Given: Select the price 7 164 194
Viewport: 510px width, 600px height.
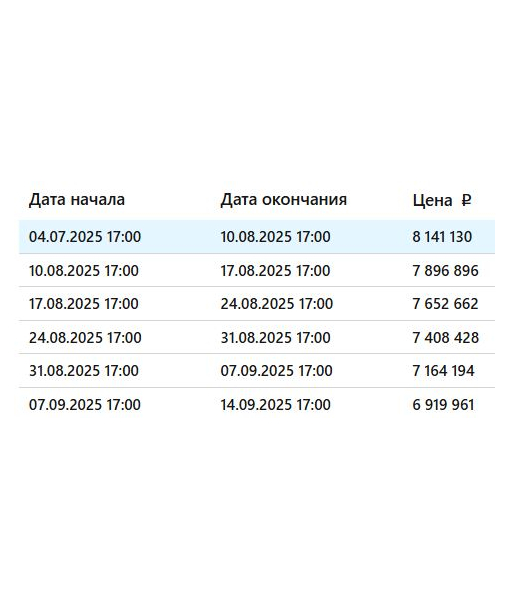Looking at the screenshot, I should point(443,371).
